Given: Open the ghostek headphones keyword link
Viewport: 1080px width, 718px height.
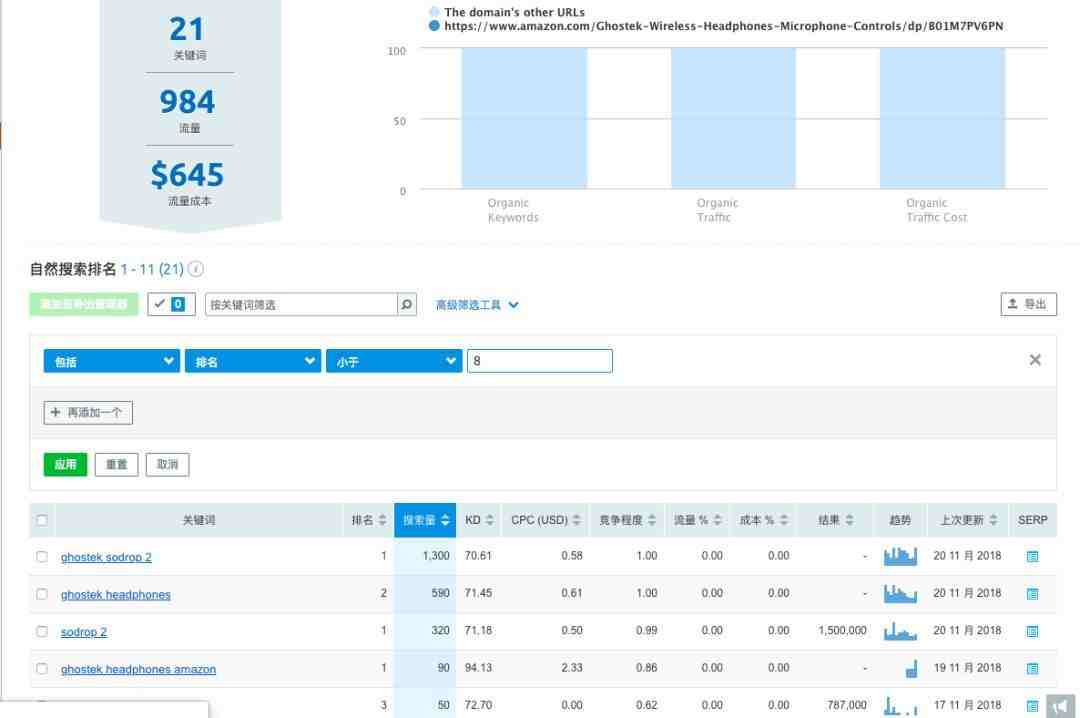Looking at the screenshot, I should (x=116, y=594).
